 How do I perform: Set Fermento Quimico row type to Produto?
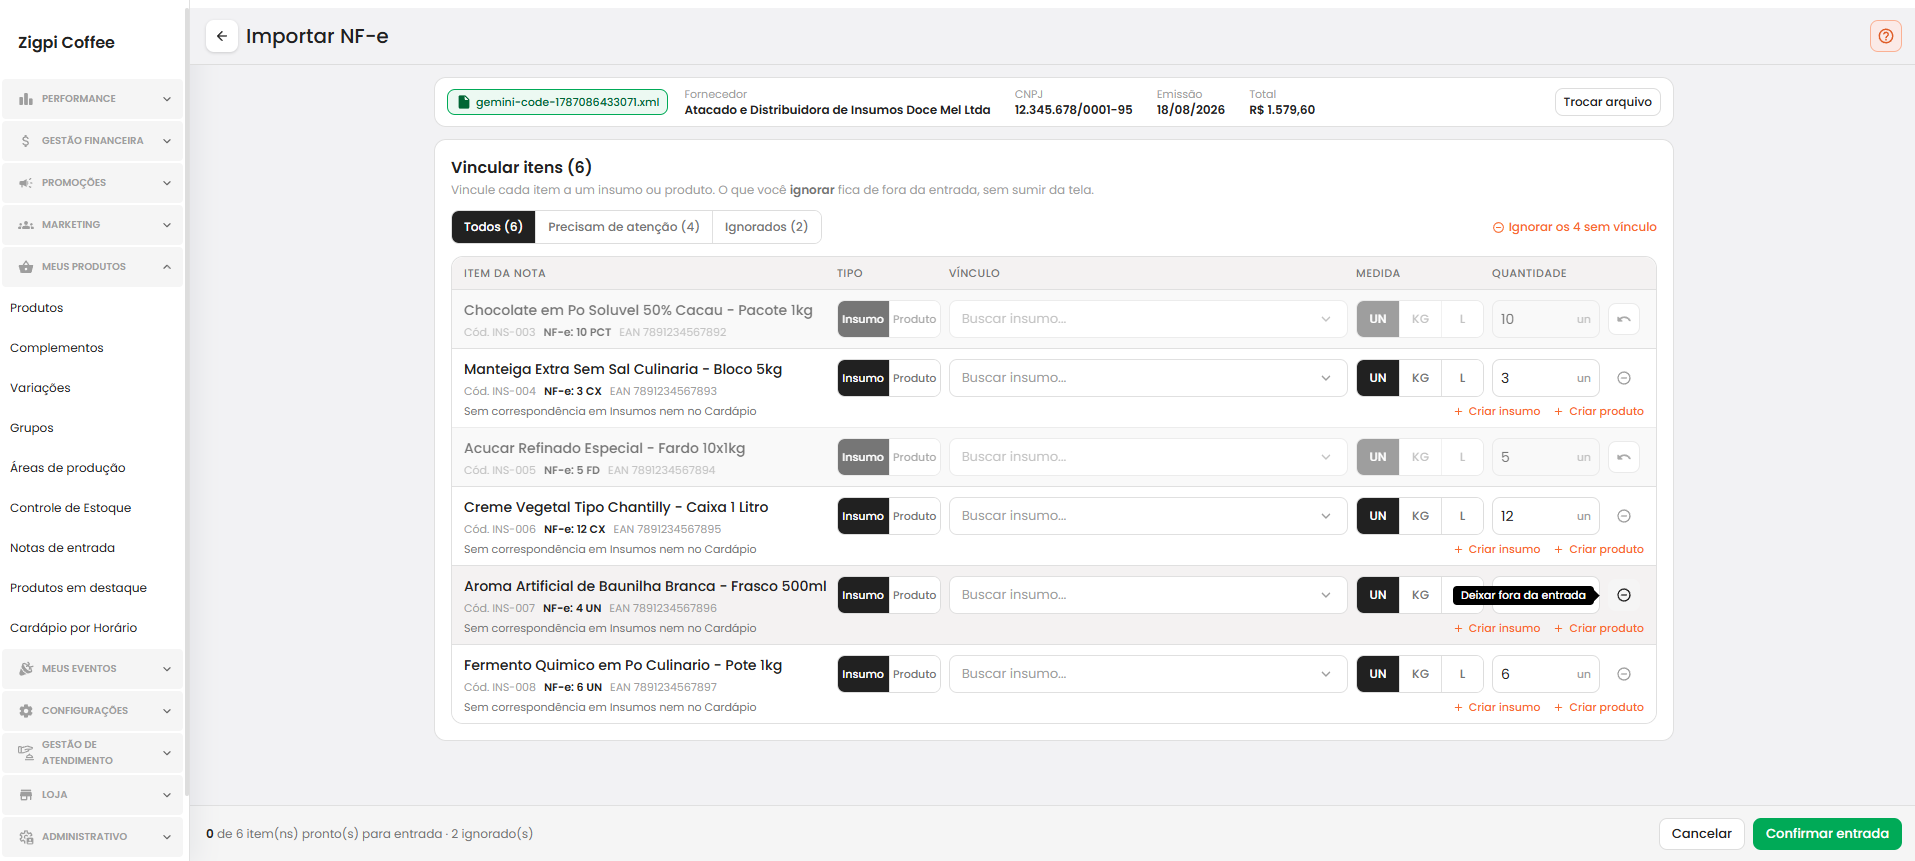click(x=914, y=674)
